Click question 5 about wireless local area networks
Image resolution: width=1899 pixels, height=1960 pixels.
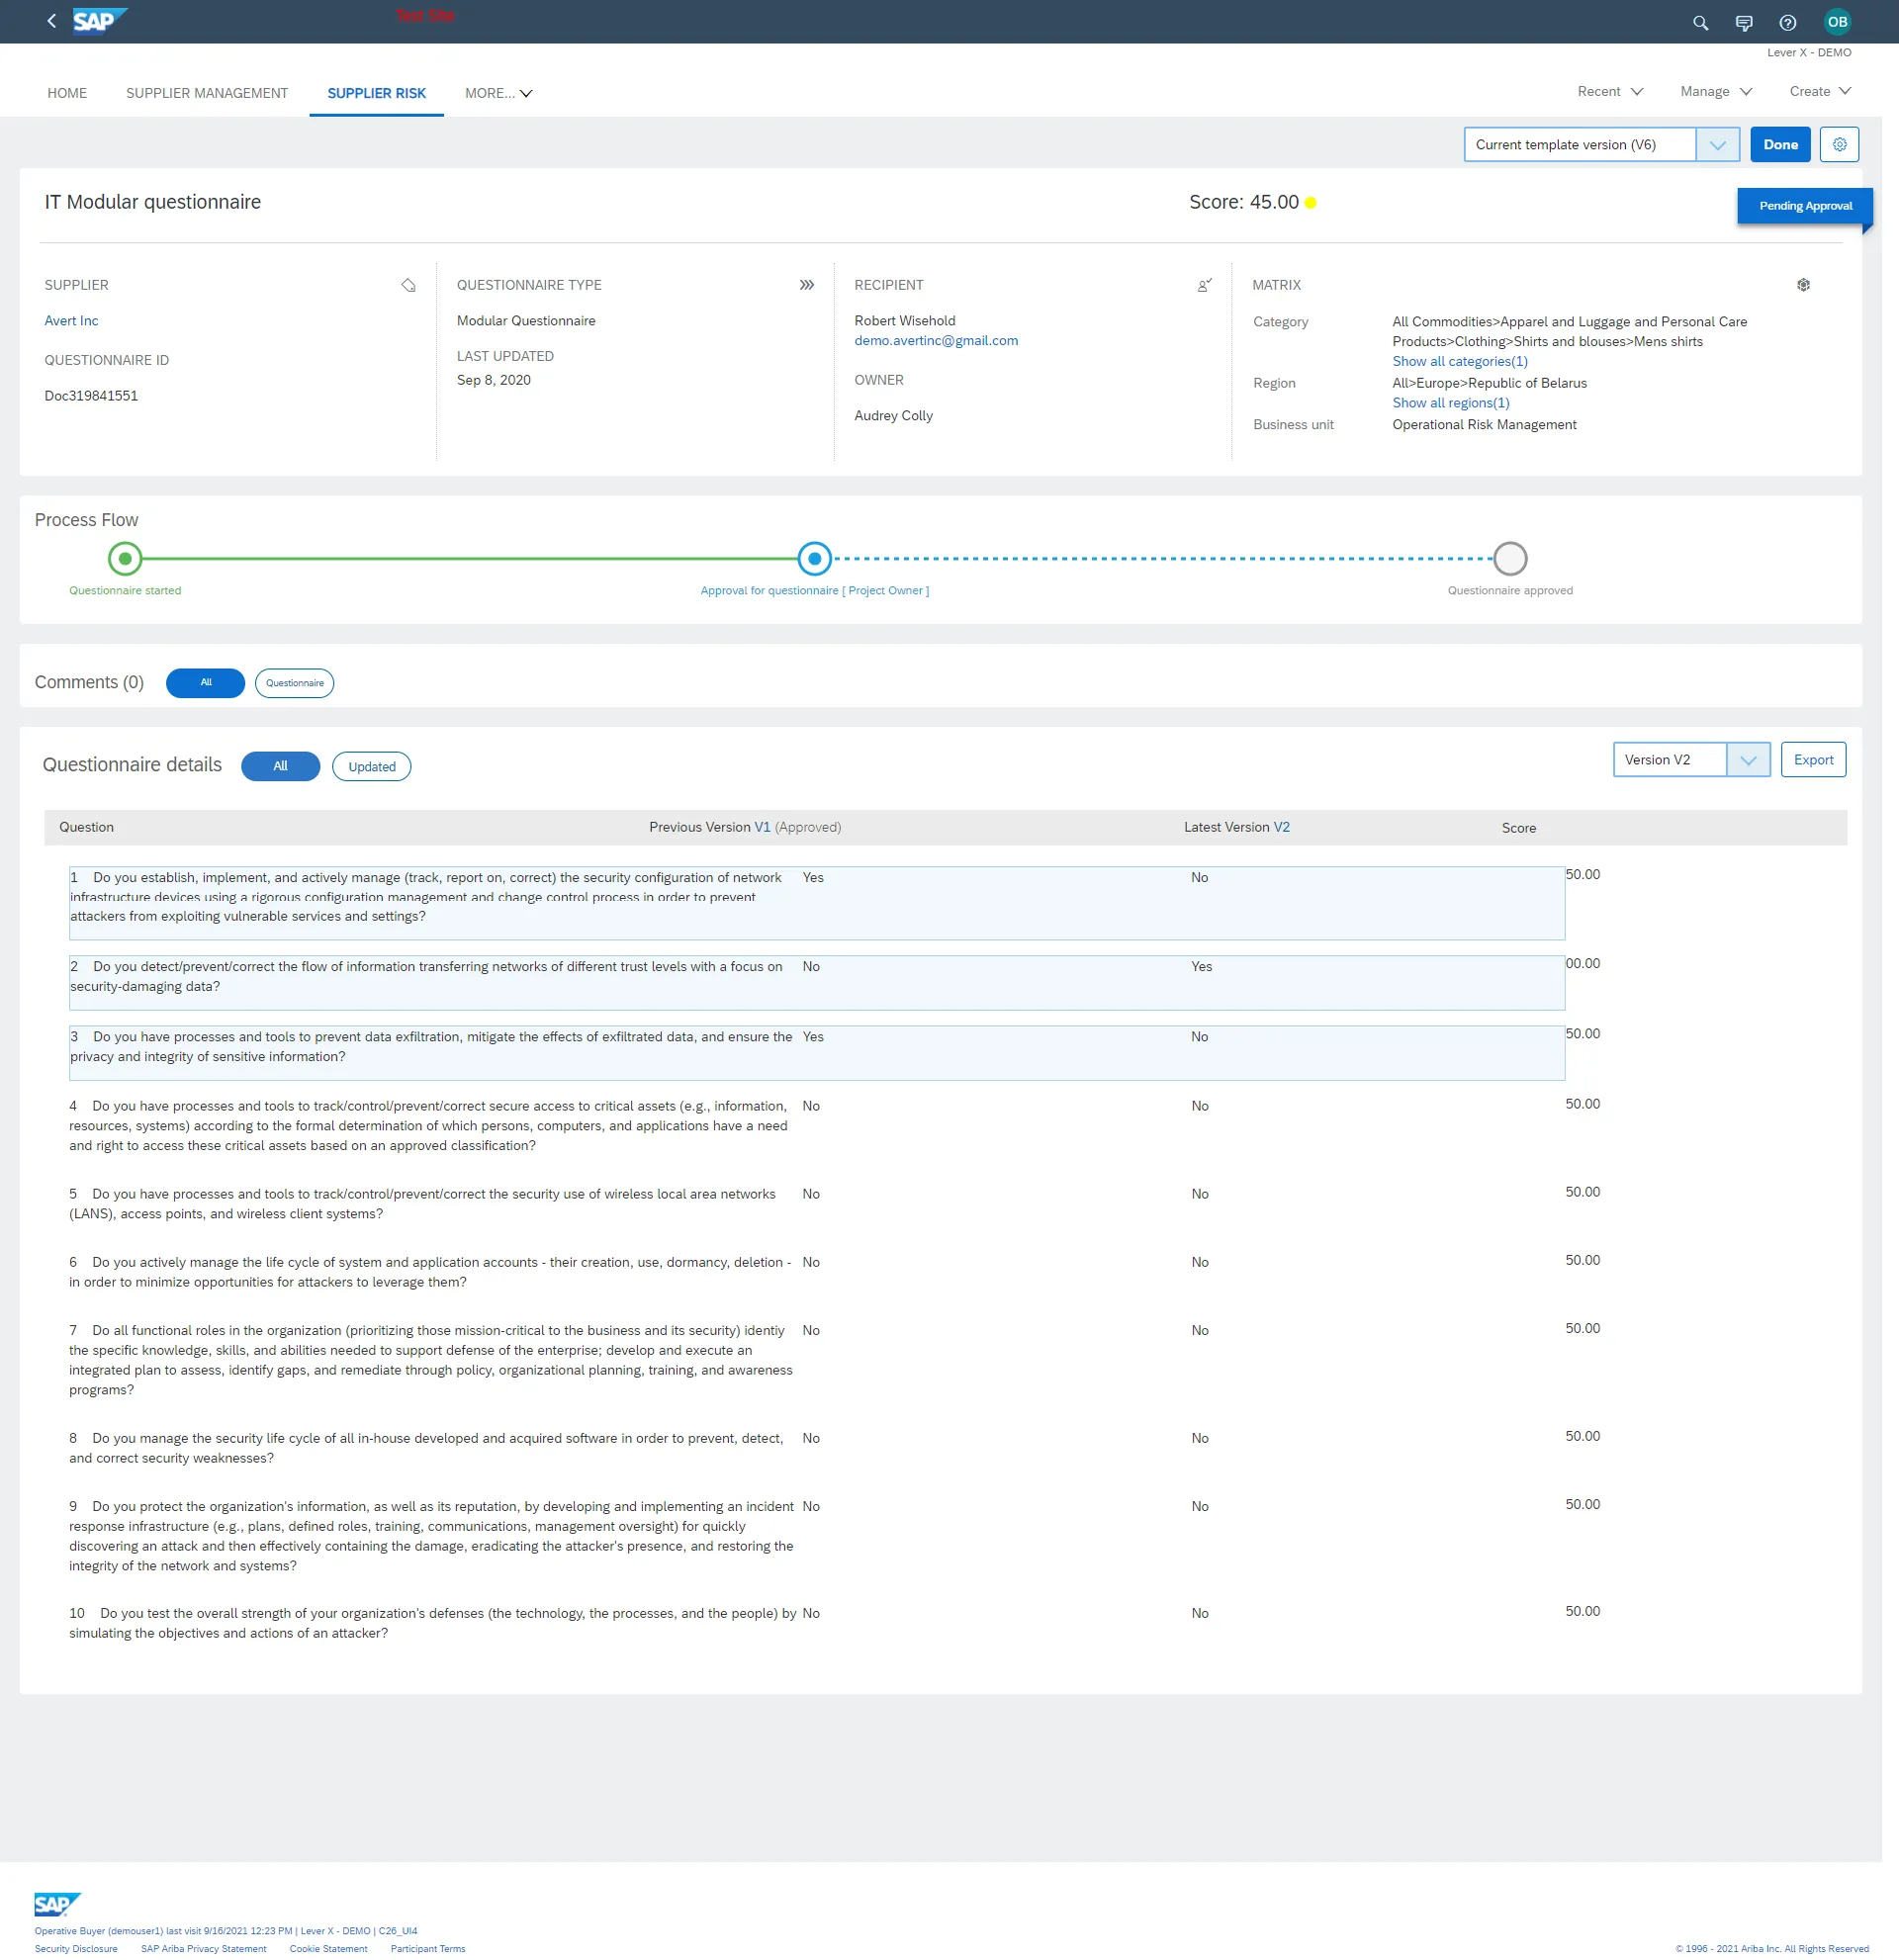click(x=425, y=1204)
